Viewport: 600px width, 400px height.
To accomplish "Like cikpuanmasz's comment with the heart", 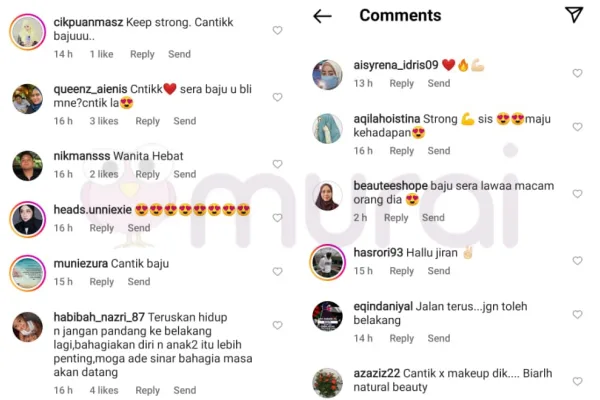I will 277,30.
